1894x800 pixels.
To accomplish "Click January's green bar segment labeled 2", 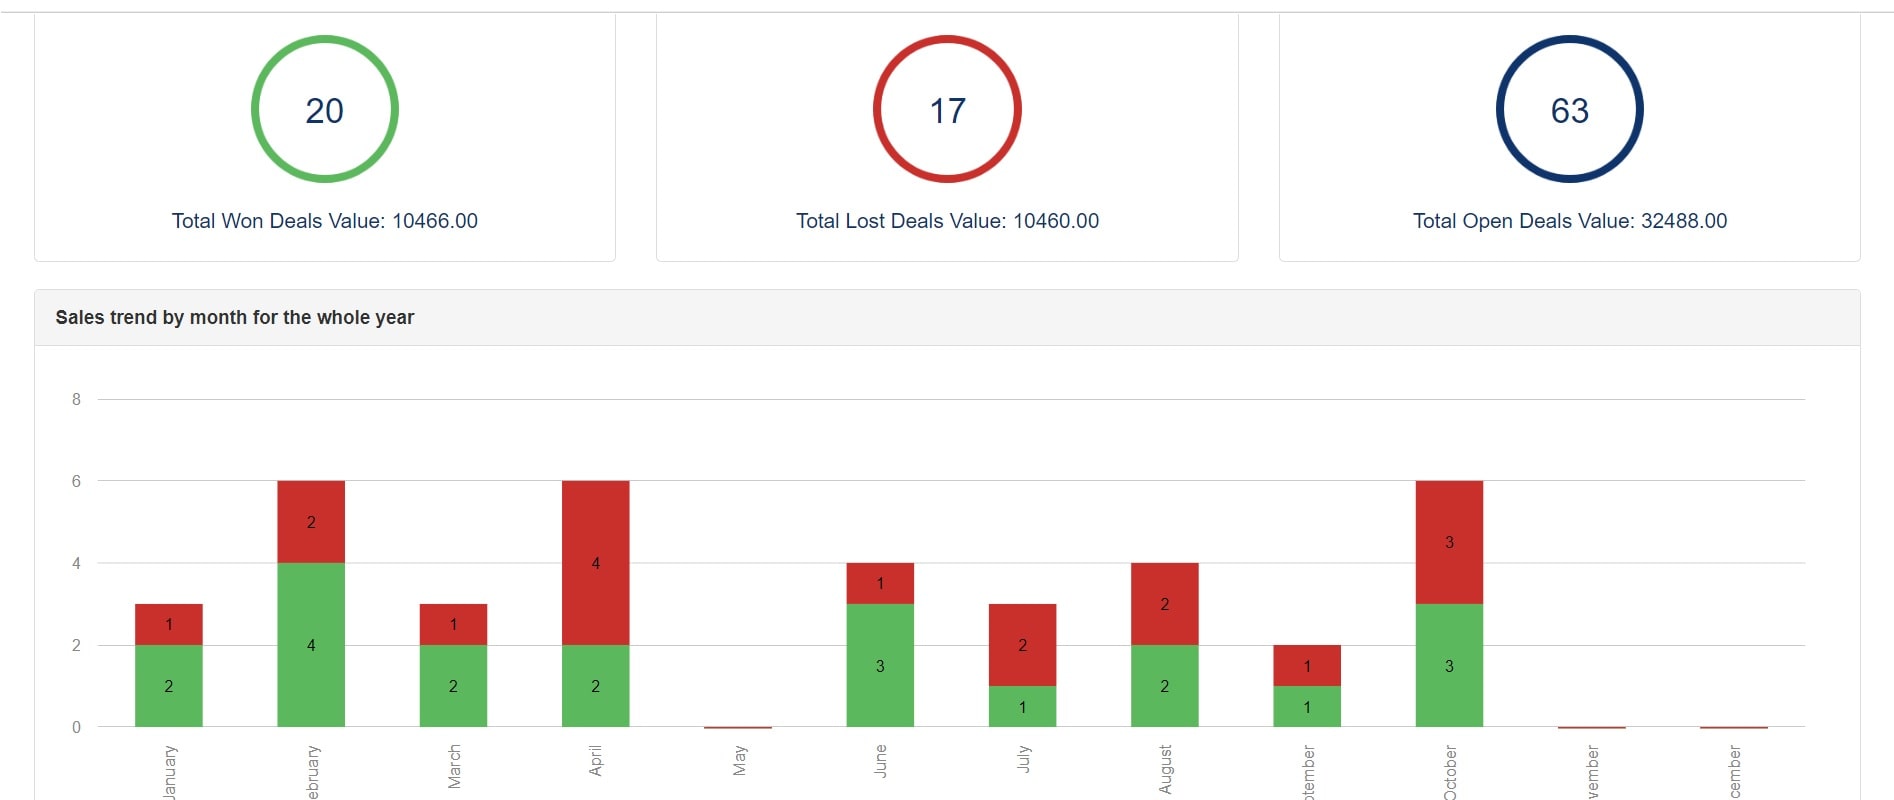I will [168, 686].
